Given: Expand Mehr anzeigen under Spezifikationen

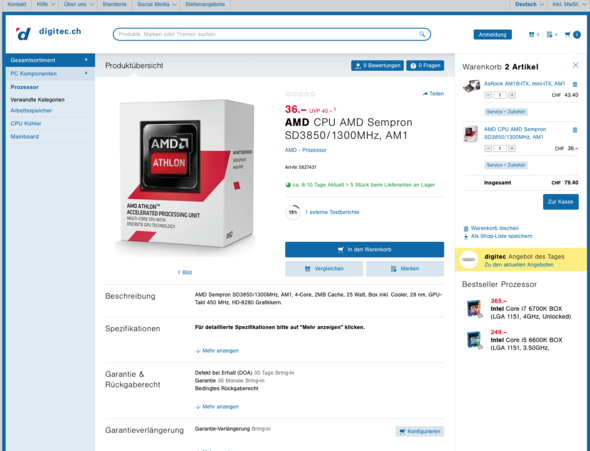Looking at the screenshot, I should pyautogui.click(x=217, y=351).
